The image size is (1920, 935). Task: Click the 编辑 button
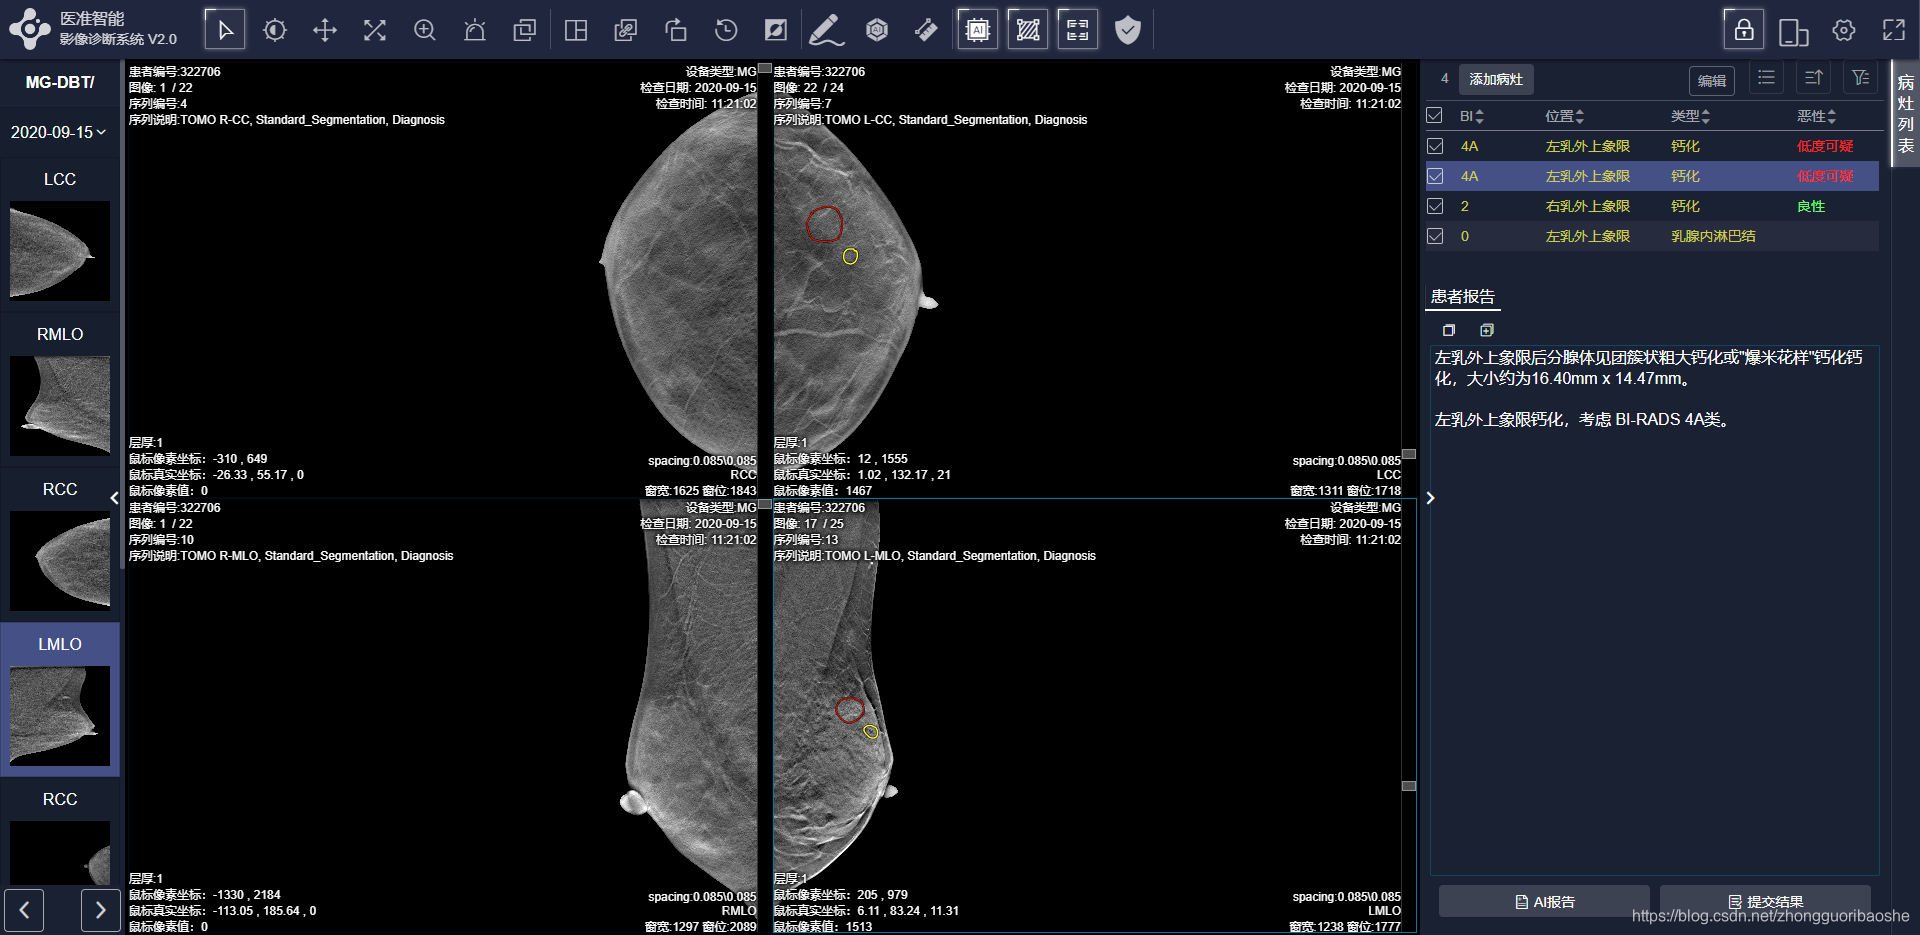(x=1712, y=81)
